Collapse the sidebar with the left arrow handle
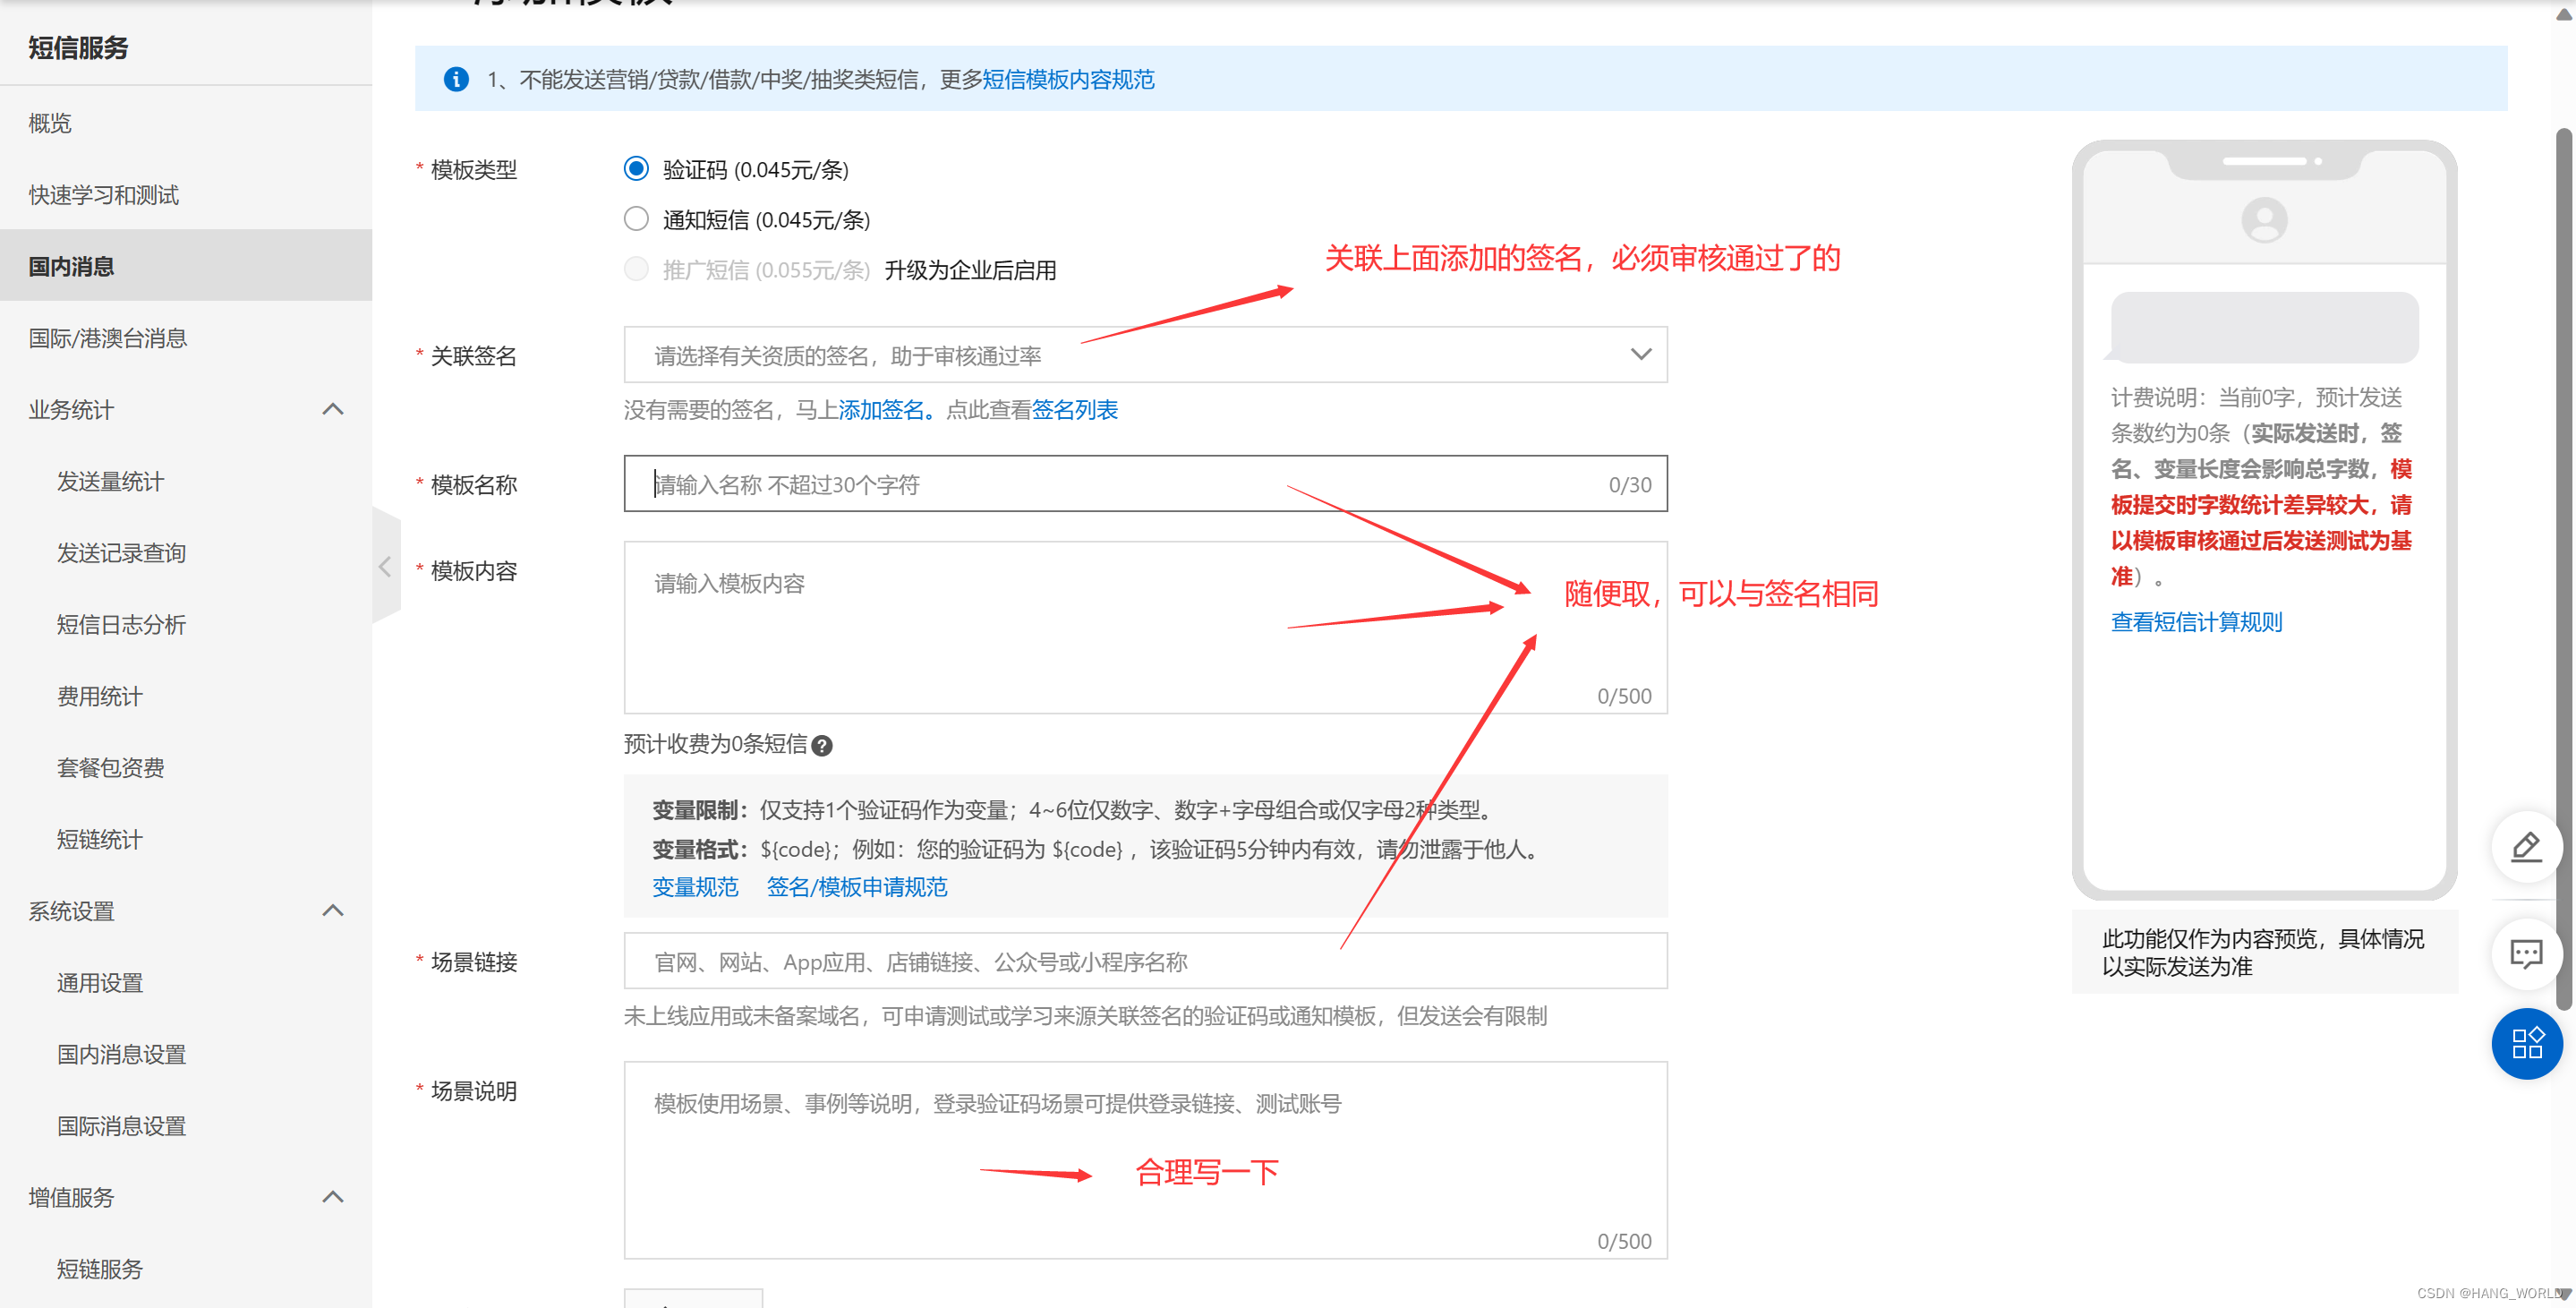The height and width of the screenshot is (1308, 2576). click(x=386, y=566)
